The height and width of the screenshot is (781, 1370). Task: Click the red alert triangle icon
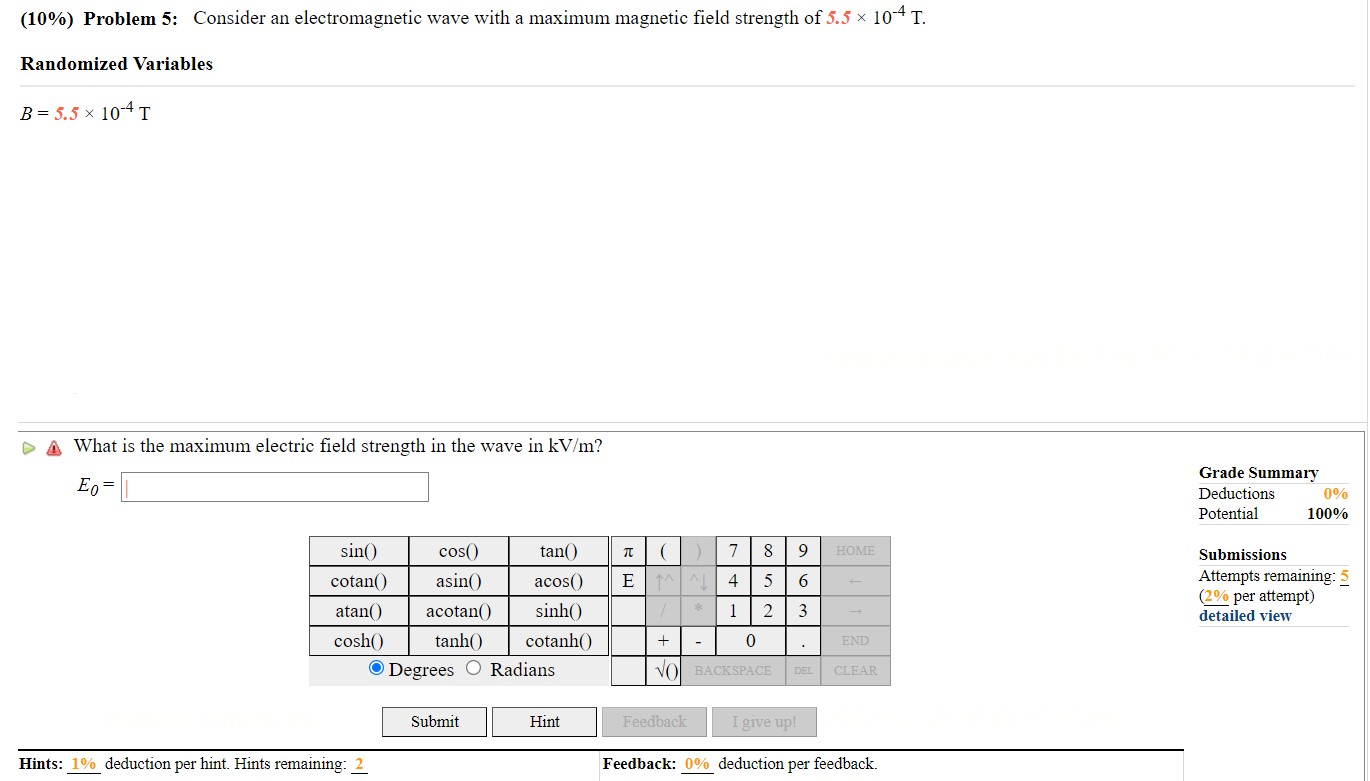pyautogui.click(x=52, y=447)
